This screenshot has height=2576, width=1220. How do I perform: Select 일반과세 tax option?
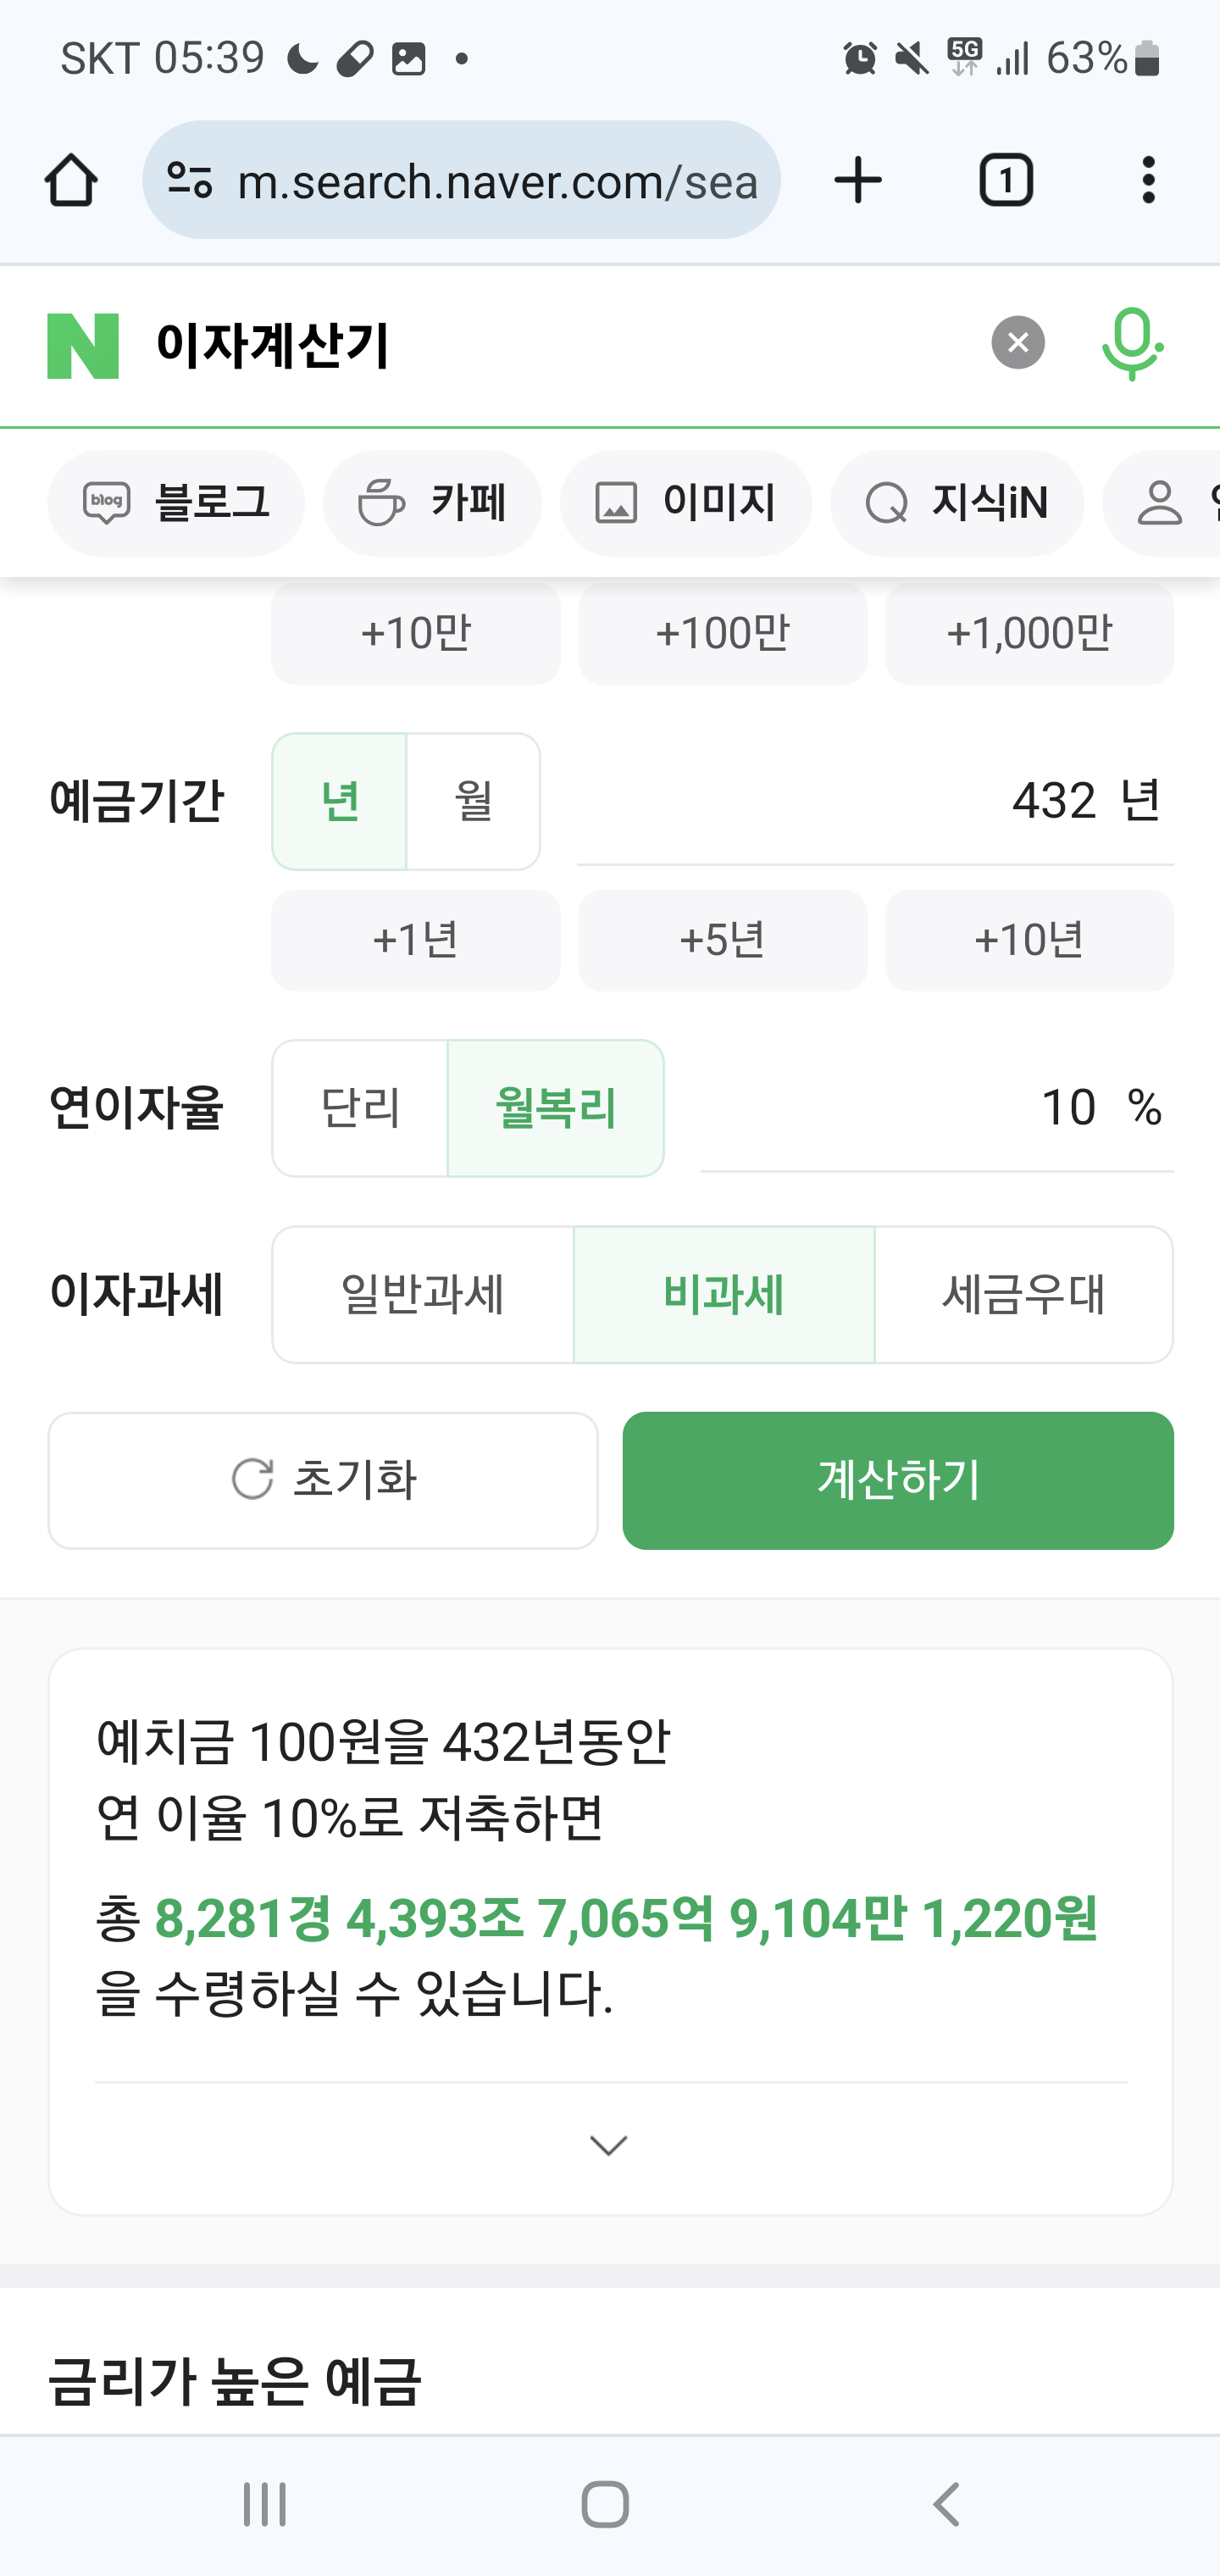[422, 1295]
